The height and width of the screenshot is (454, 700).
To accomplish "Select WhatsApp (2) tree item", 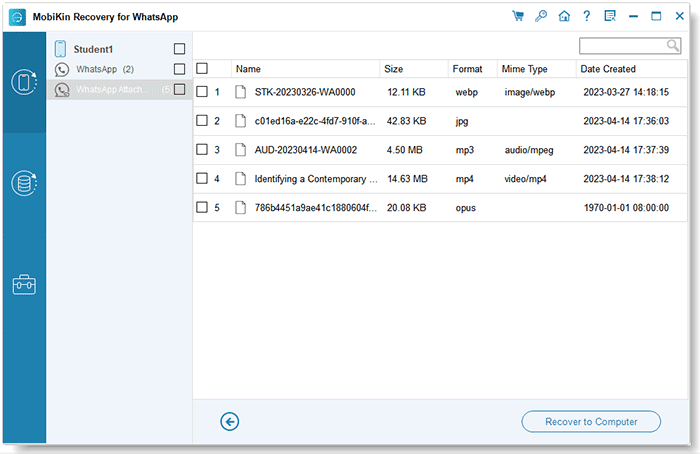I will click(120, 69).
